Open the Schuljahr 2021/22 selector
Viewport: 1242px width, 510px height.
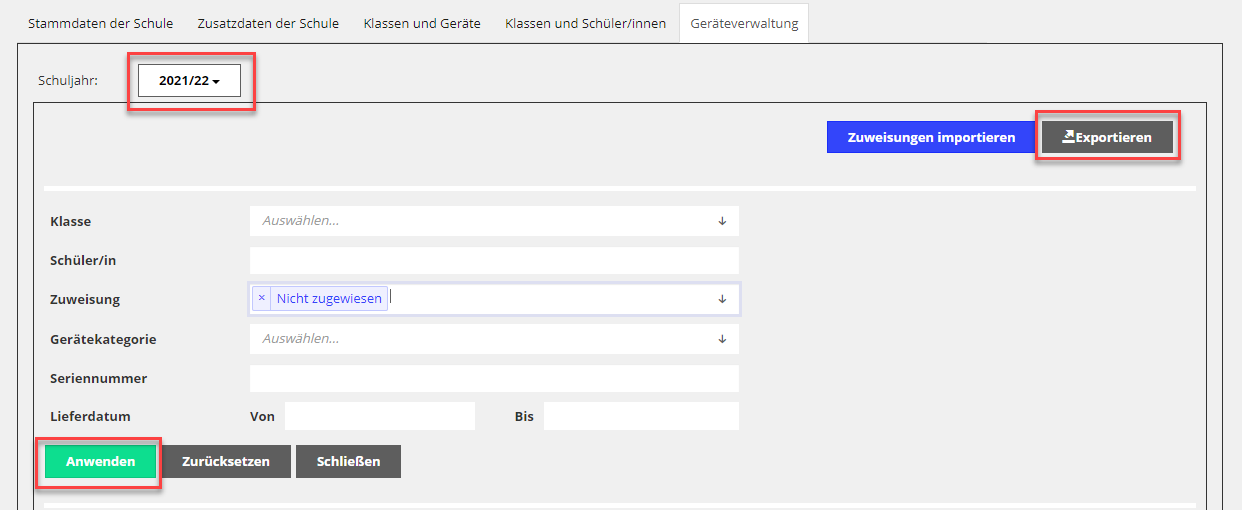coord(189,81)
